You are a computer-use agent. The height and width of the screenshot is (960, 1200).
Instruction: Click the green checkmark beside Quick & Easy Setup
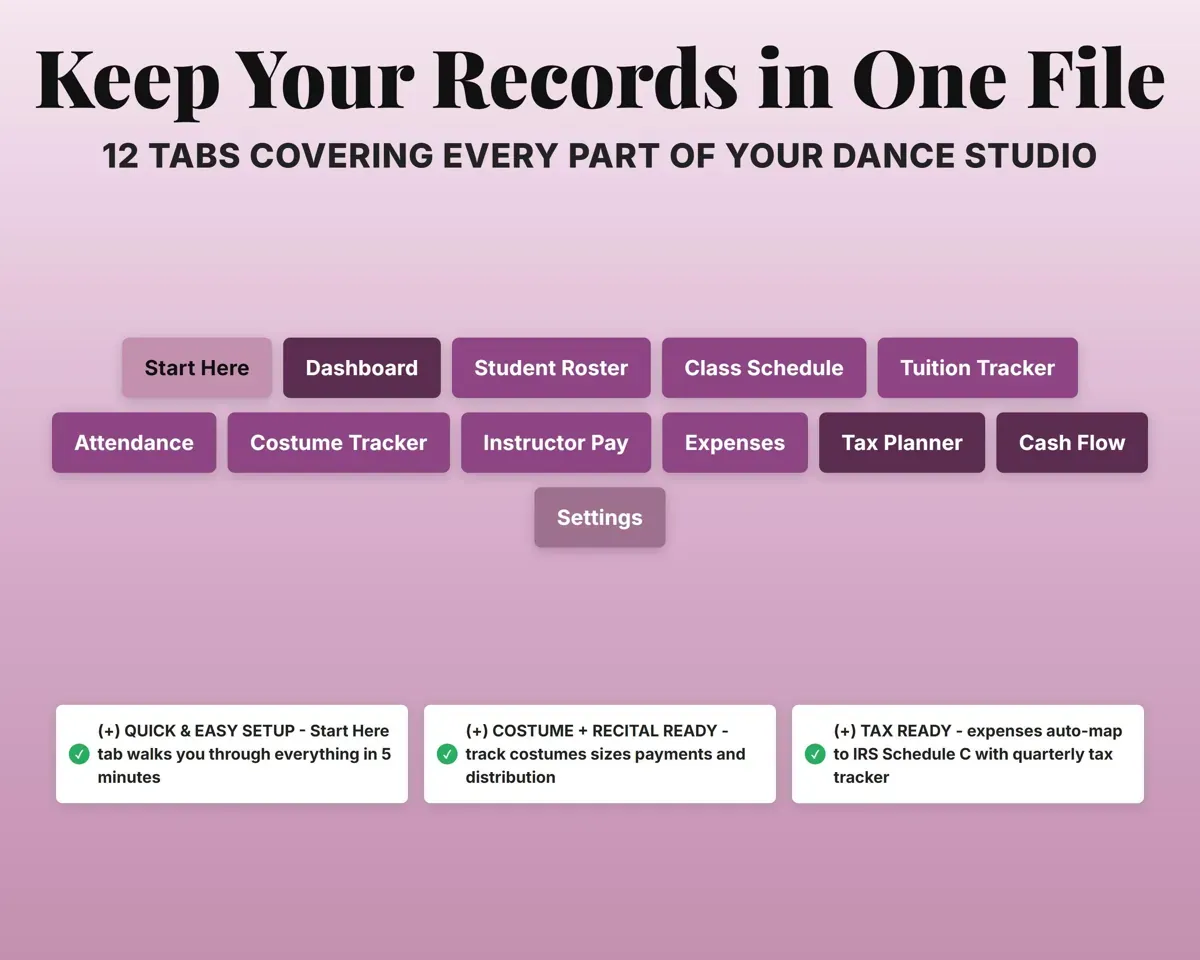point(79,754)
